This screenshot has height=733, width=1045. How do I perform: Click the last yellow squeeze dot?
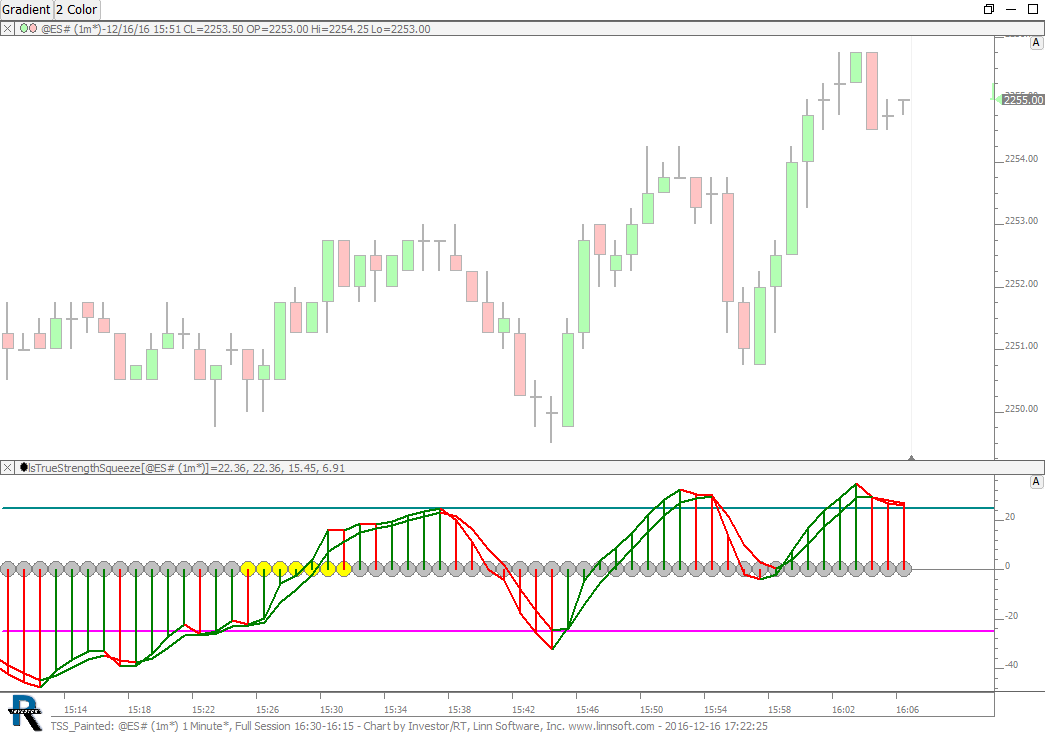[x=343, y=569]
